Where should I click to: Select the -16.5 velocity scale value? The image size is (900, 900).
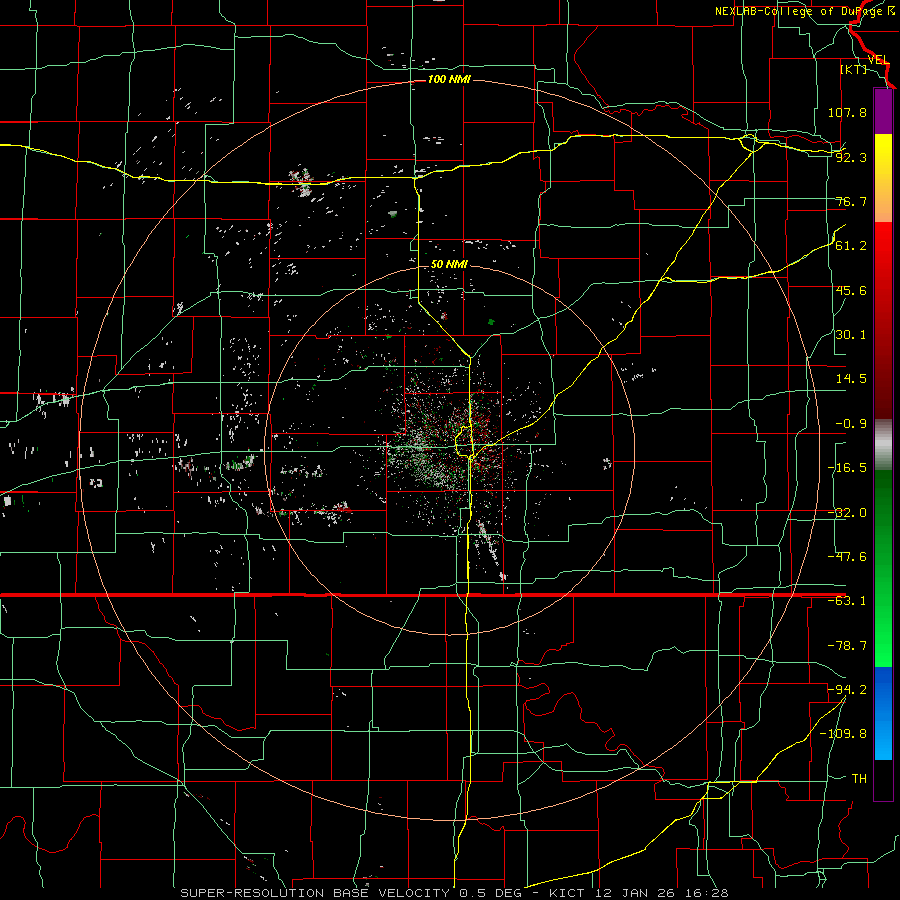click(x=847, y=468)
